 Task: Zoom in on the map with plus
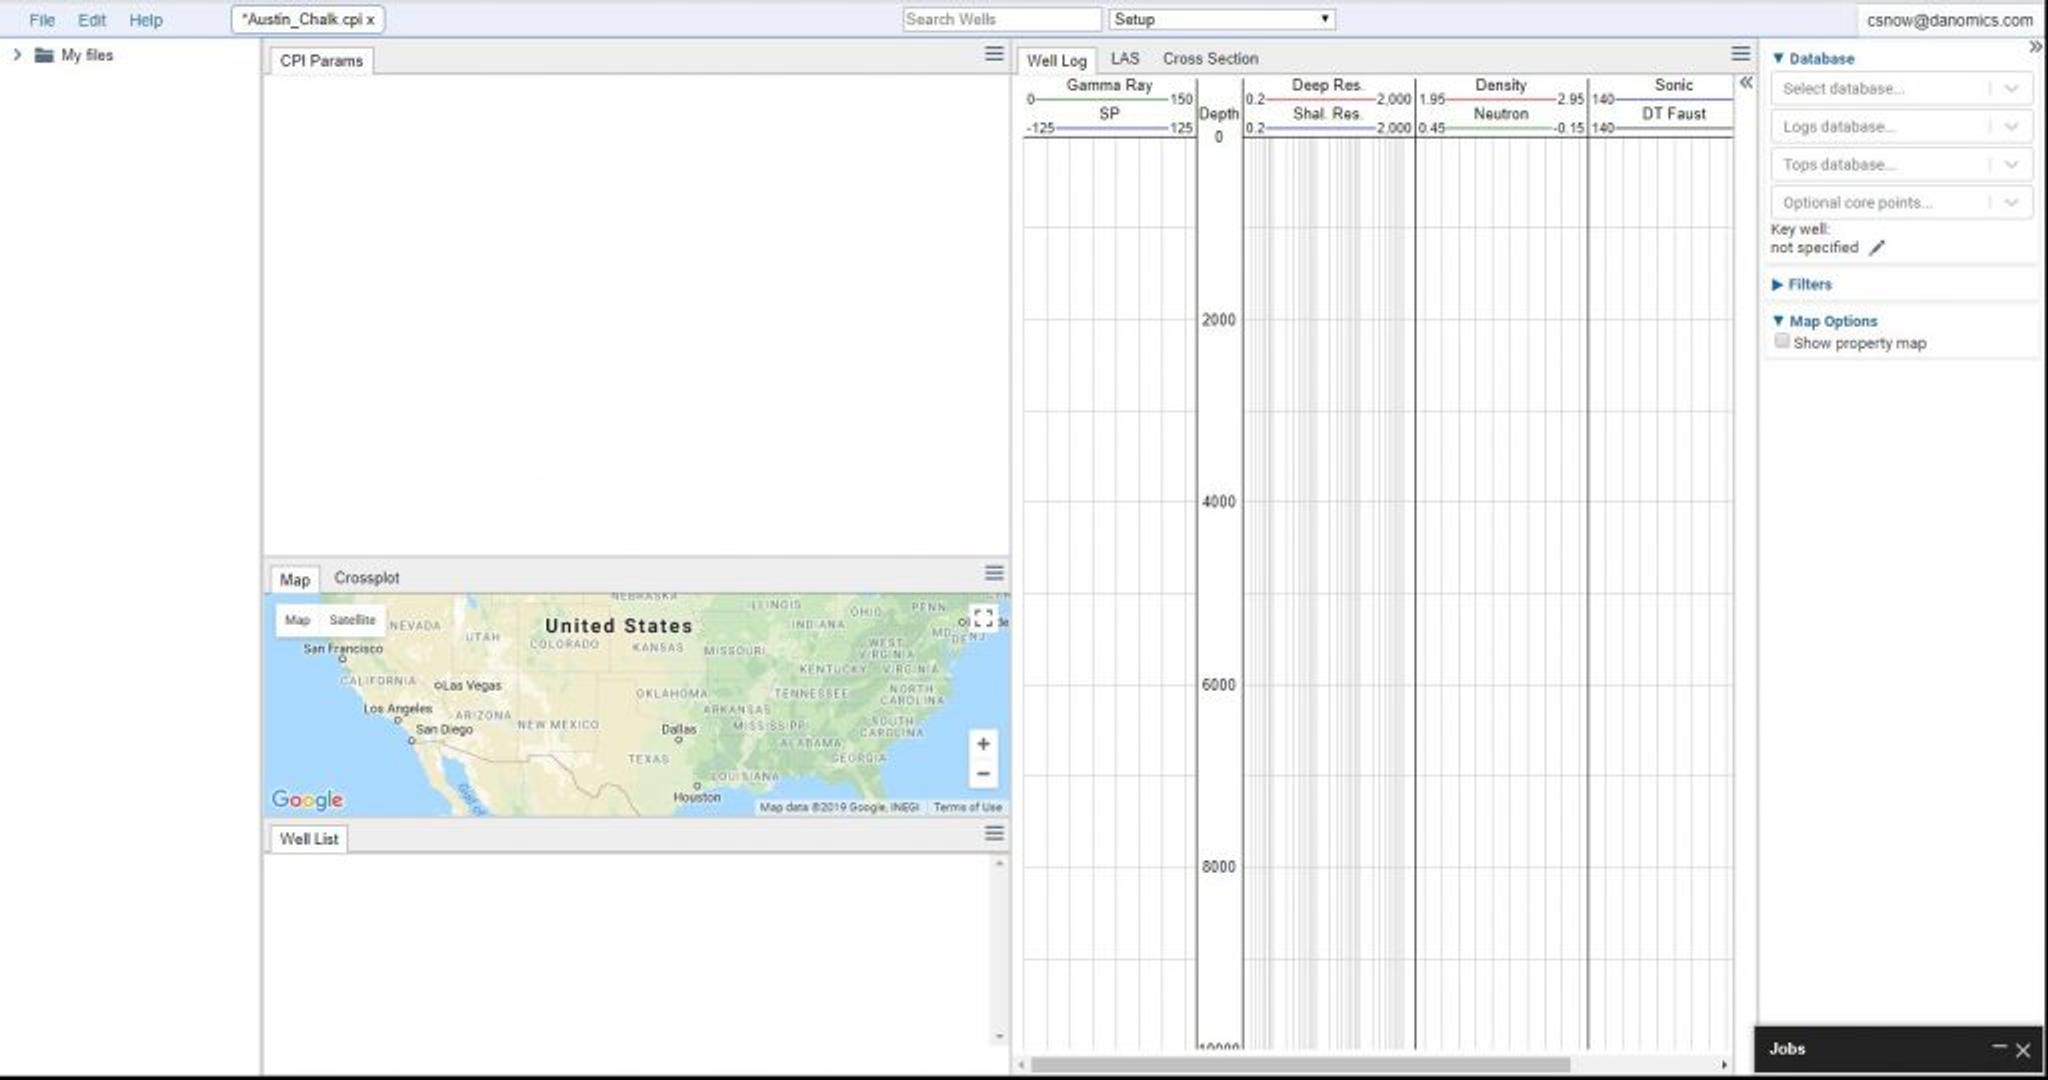coord(983,744)
